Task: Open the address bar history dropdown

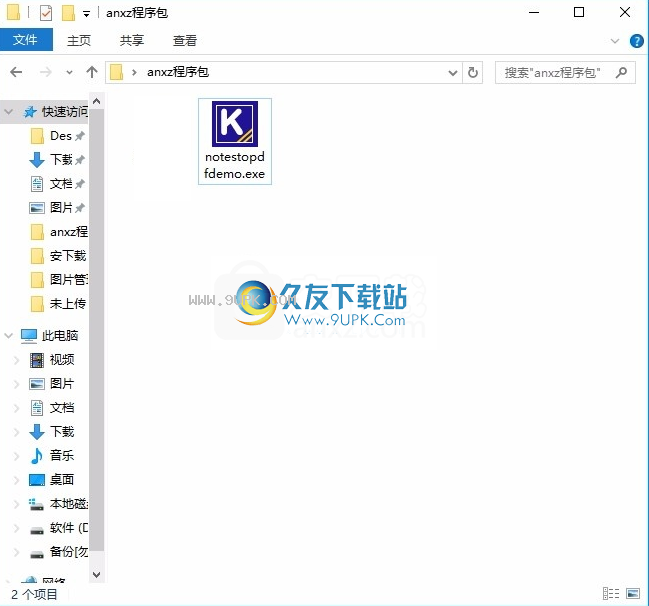Action: 453,73
